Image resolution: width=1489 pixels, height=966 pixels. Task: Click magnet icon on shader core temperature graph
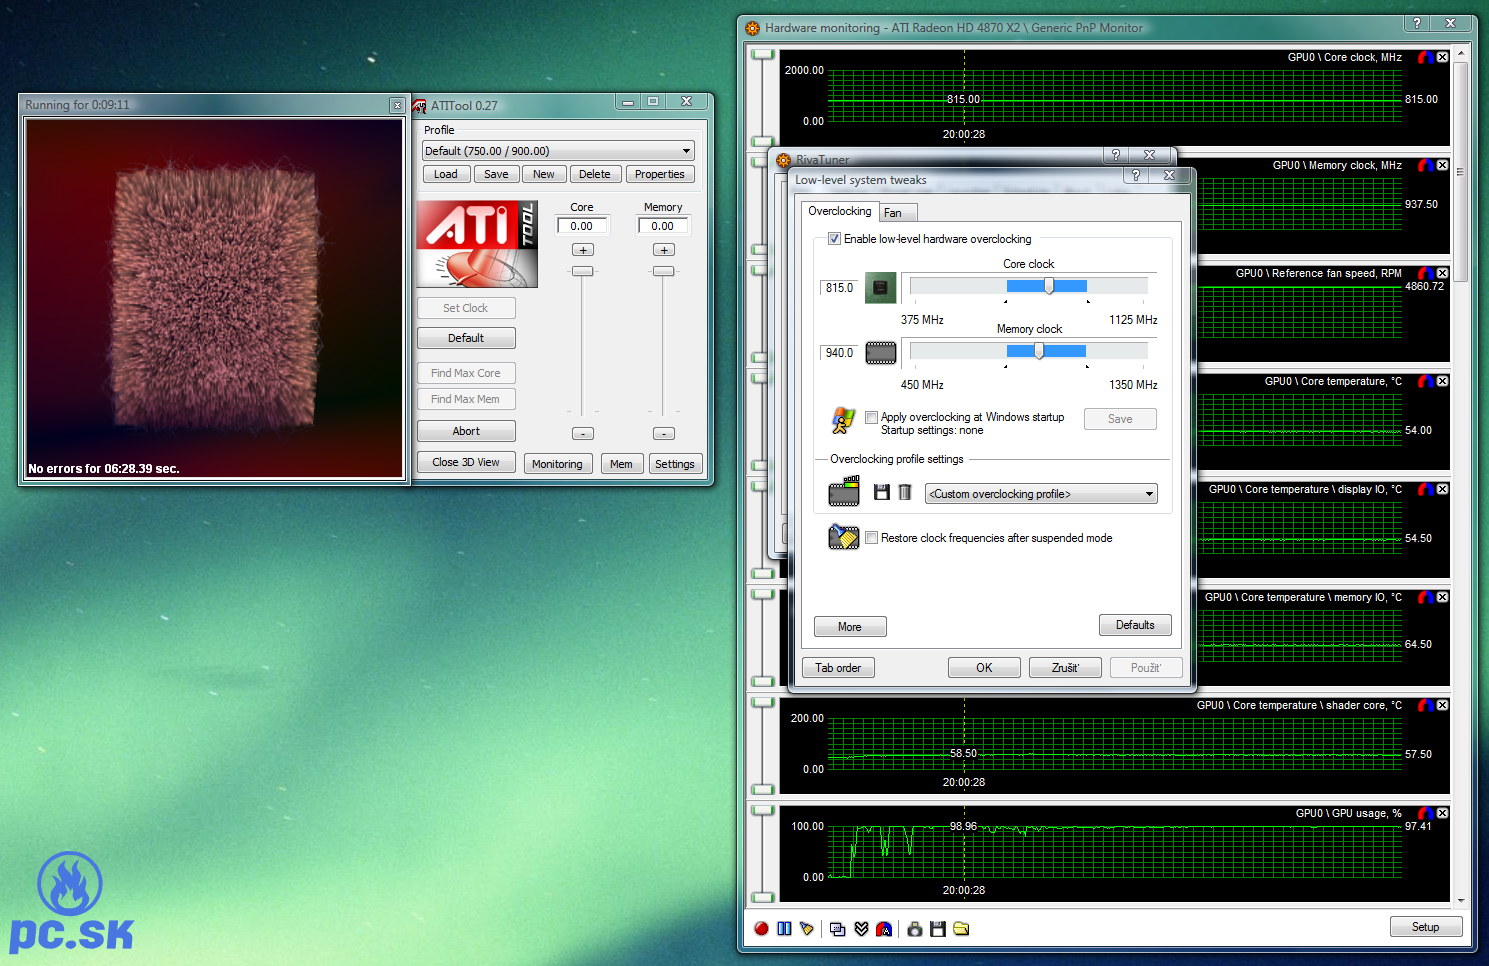[x=1426, y=705]
